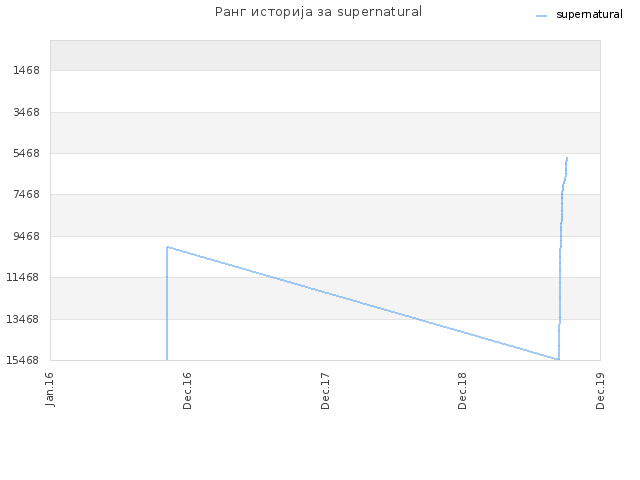This screenshot has width=640, height=480.
Task: Select the 3468 y-axis label
Action: [x=27, y=112]
